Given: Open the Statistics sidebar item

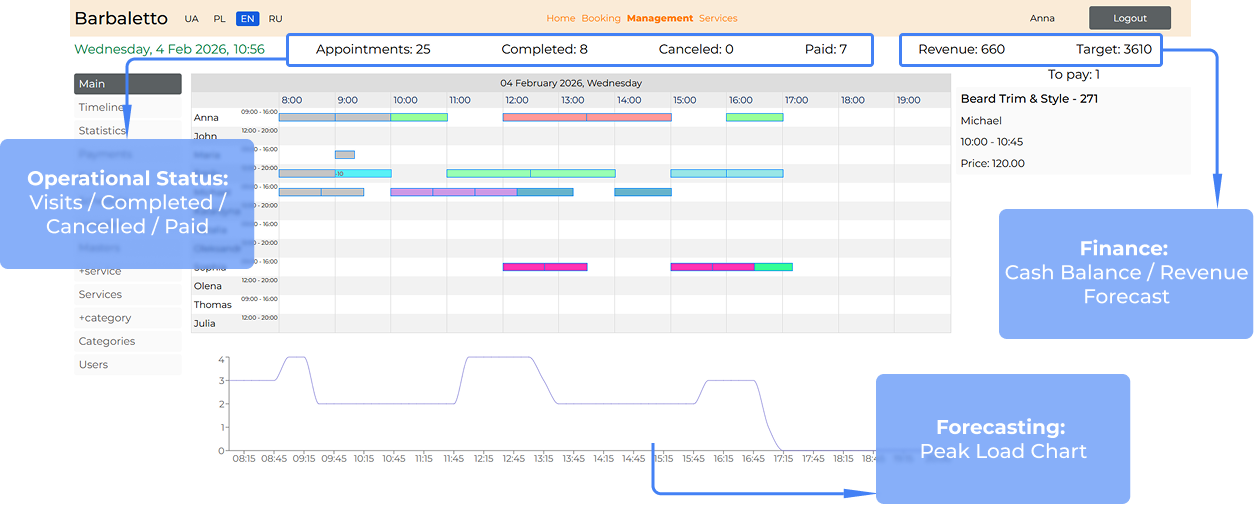Looking at the screenshot, I should coord(102,131).
